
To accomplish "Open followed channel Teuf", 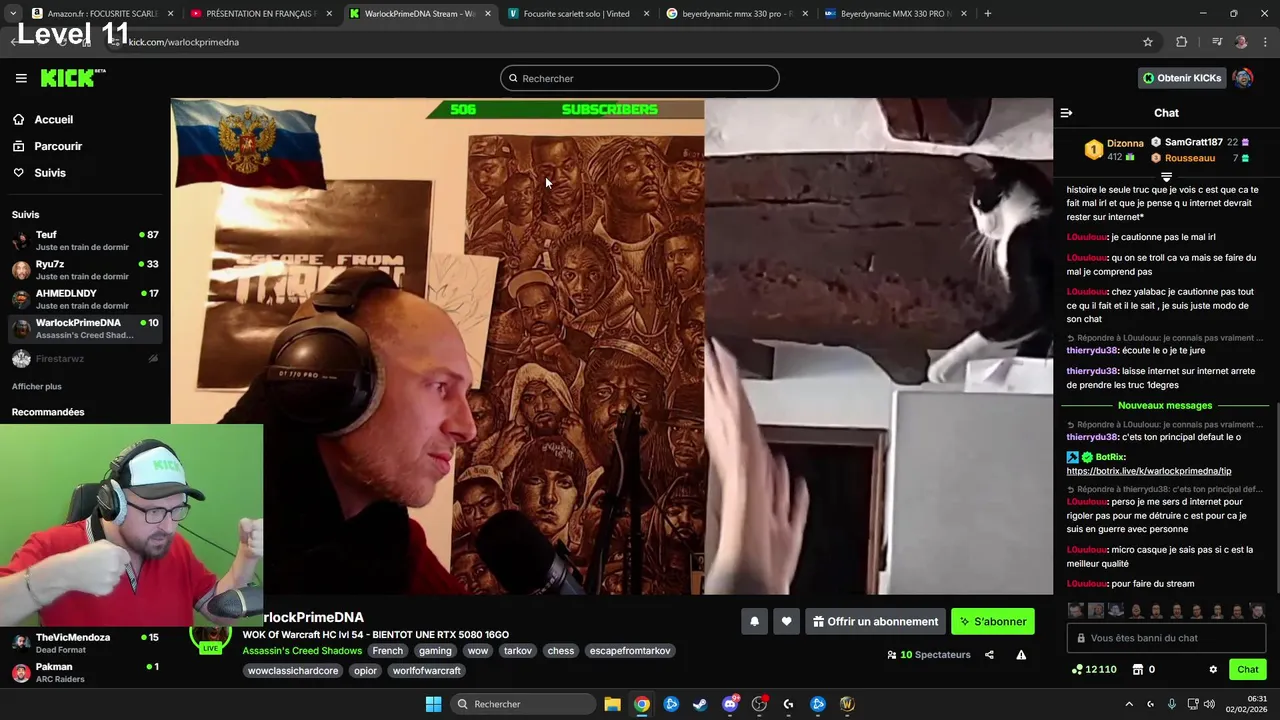I will click(85, 240).
